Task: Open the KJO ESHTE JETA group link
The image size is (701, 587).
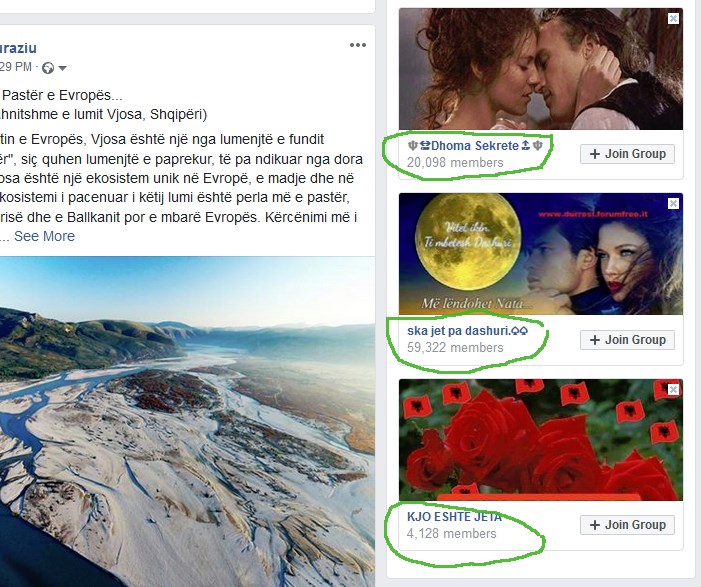Action: point(454,517)
